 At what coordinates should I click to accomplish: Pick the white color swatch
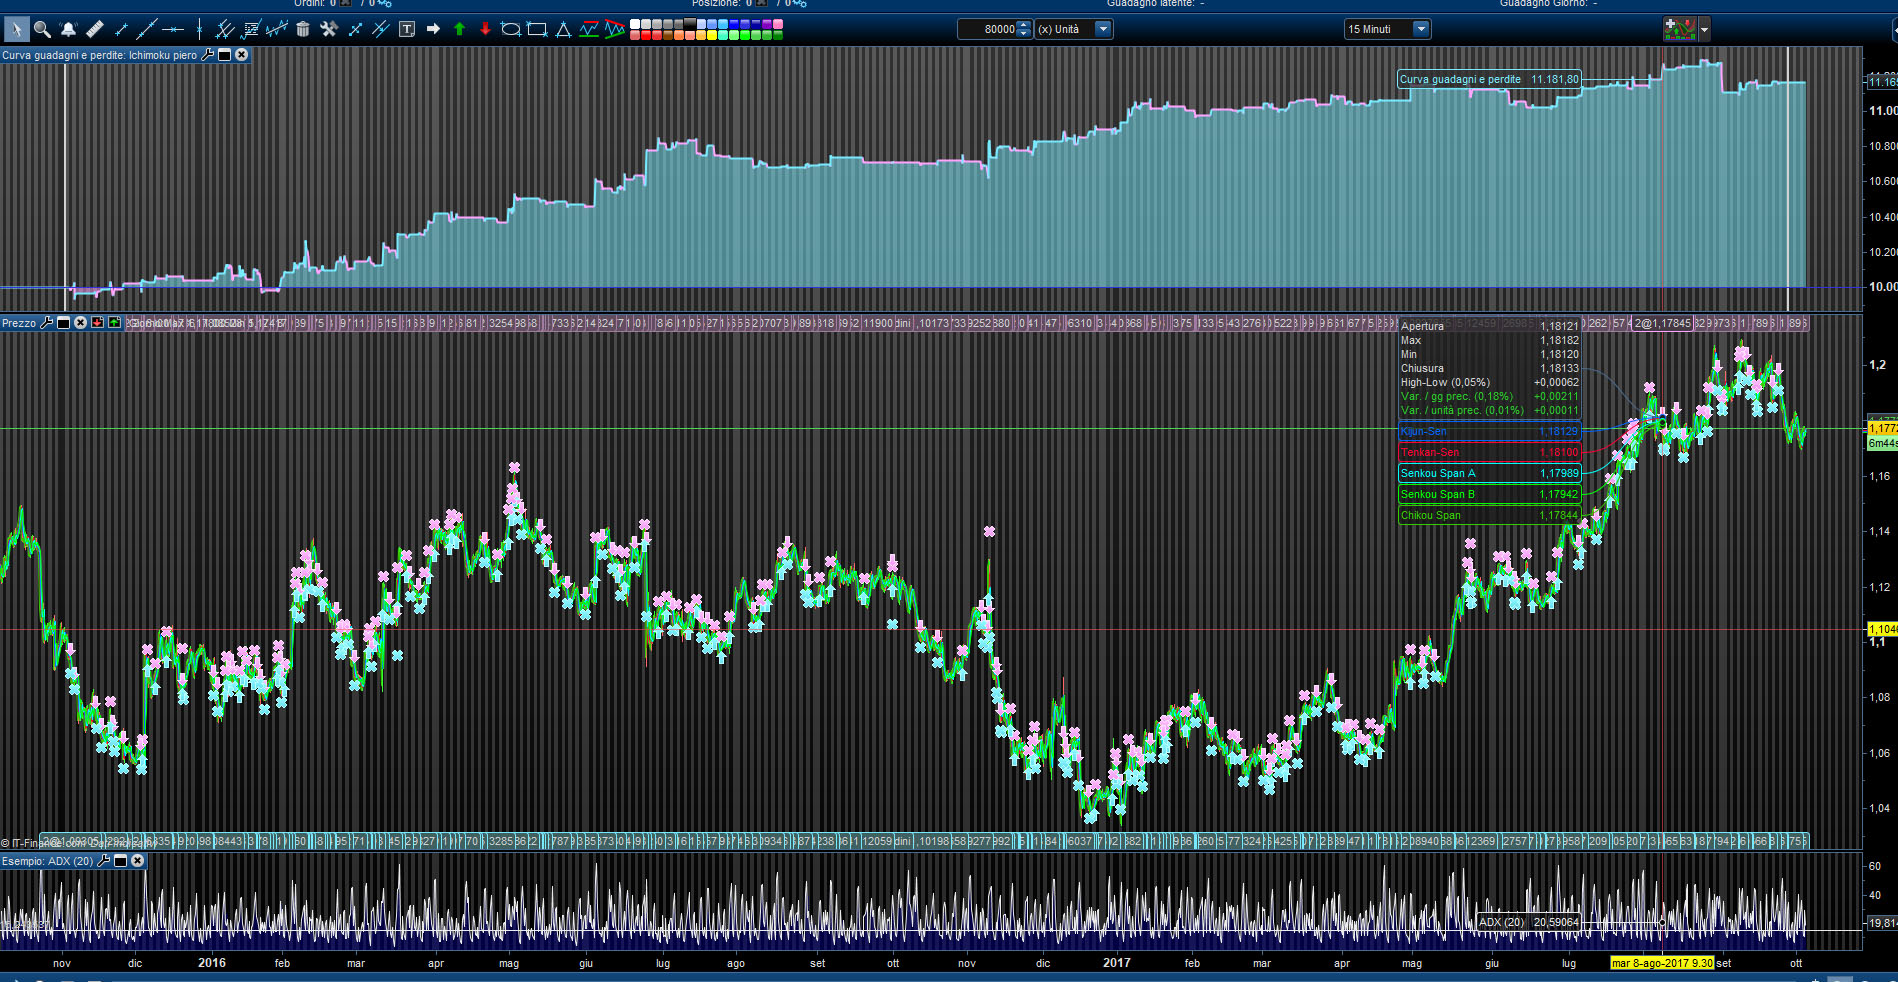coord(634,24)
